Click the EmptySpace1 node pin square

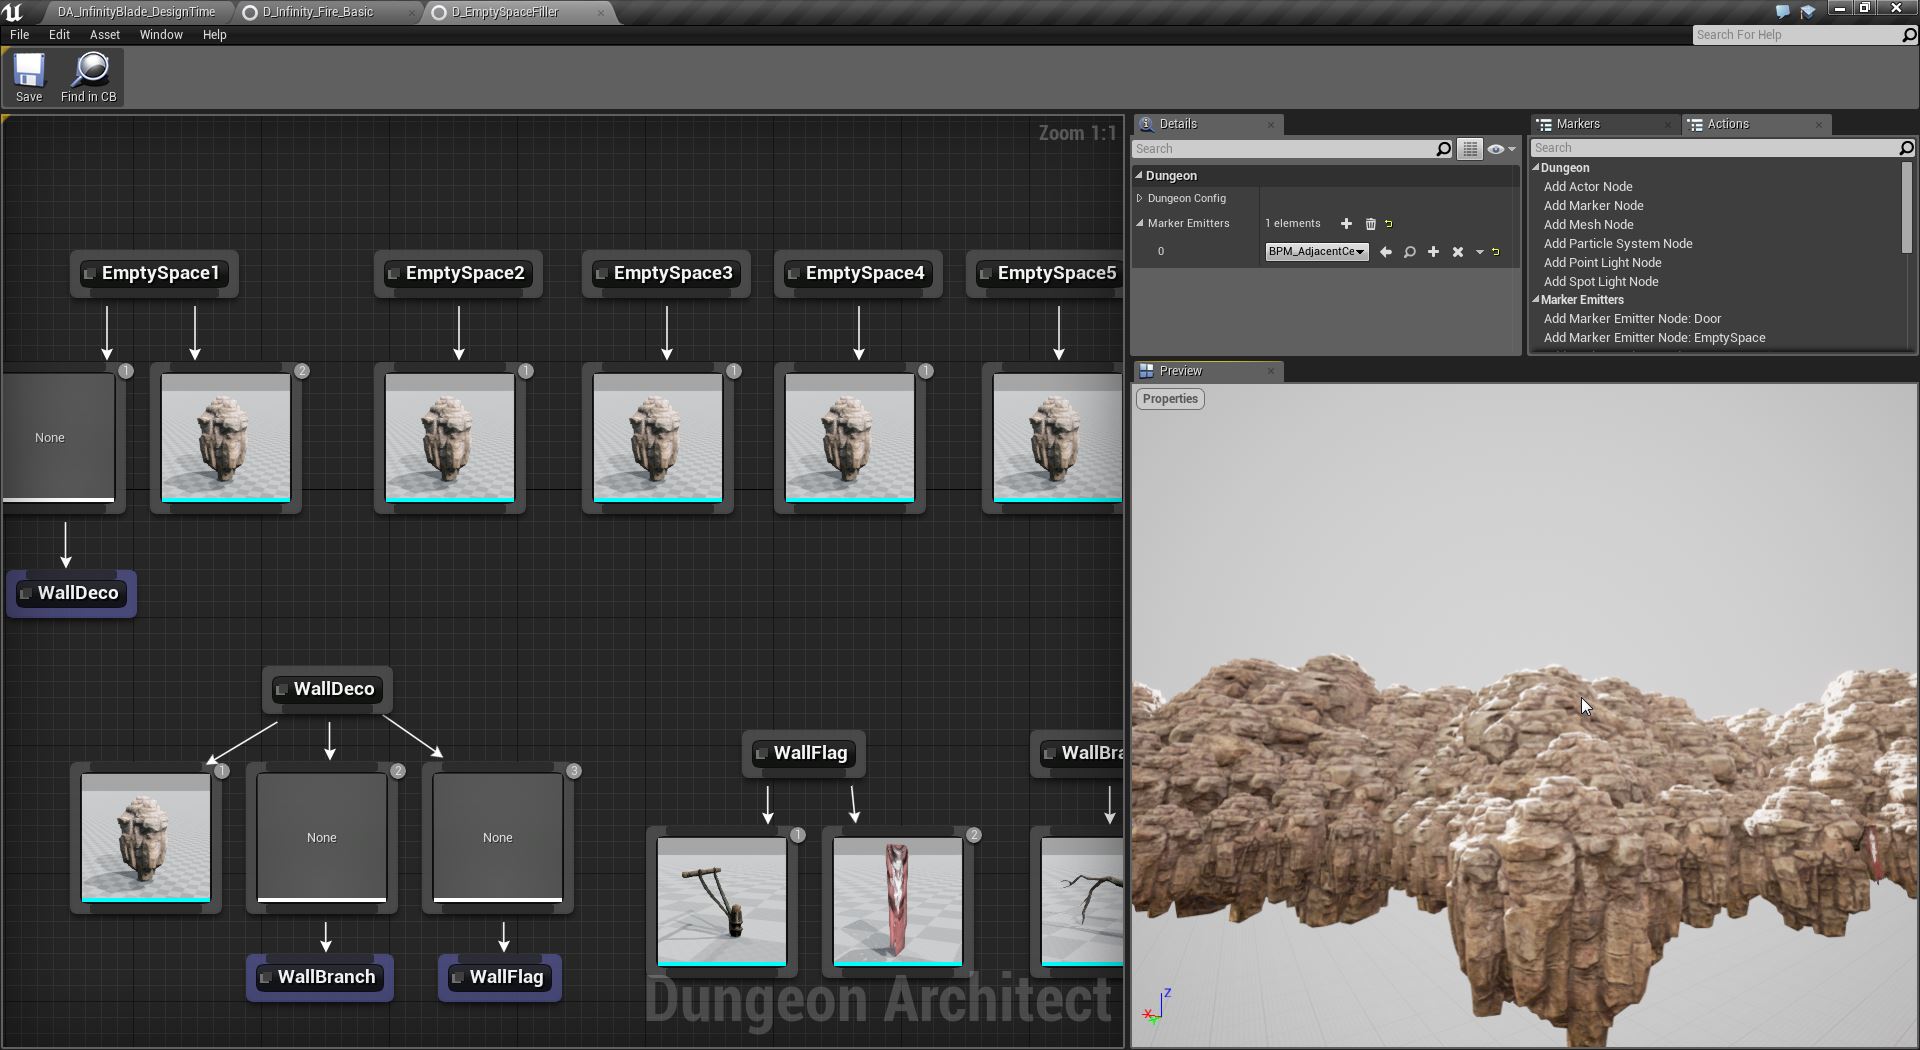(x=90, y=274)
